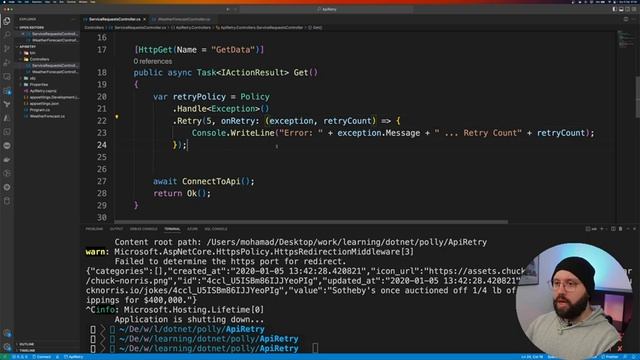Viewport: 640px width, 360px height.
Task: Open appsettings.Development.json in explorer
Action: pyautogui.click(x=47, y=97)
